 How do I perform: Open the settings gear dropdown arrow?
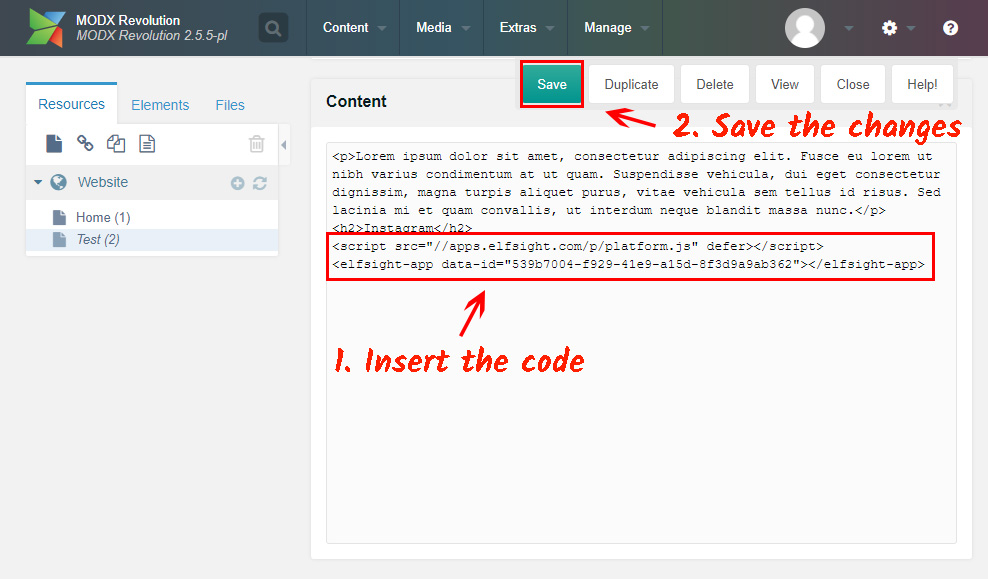910,28
